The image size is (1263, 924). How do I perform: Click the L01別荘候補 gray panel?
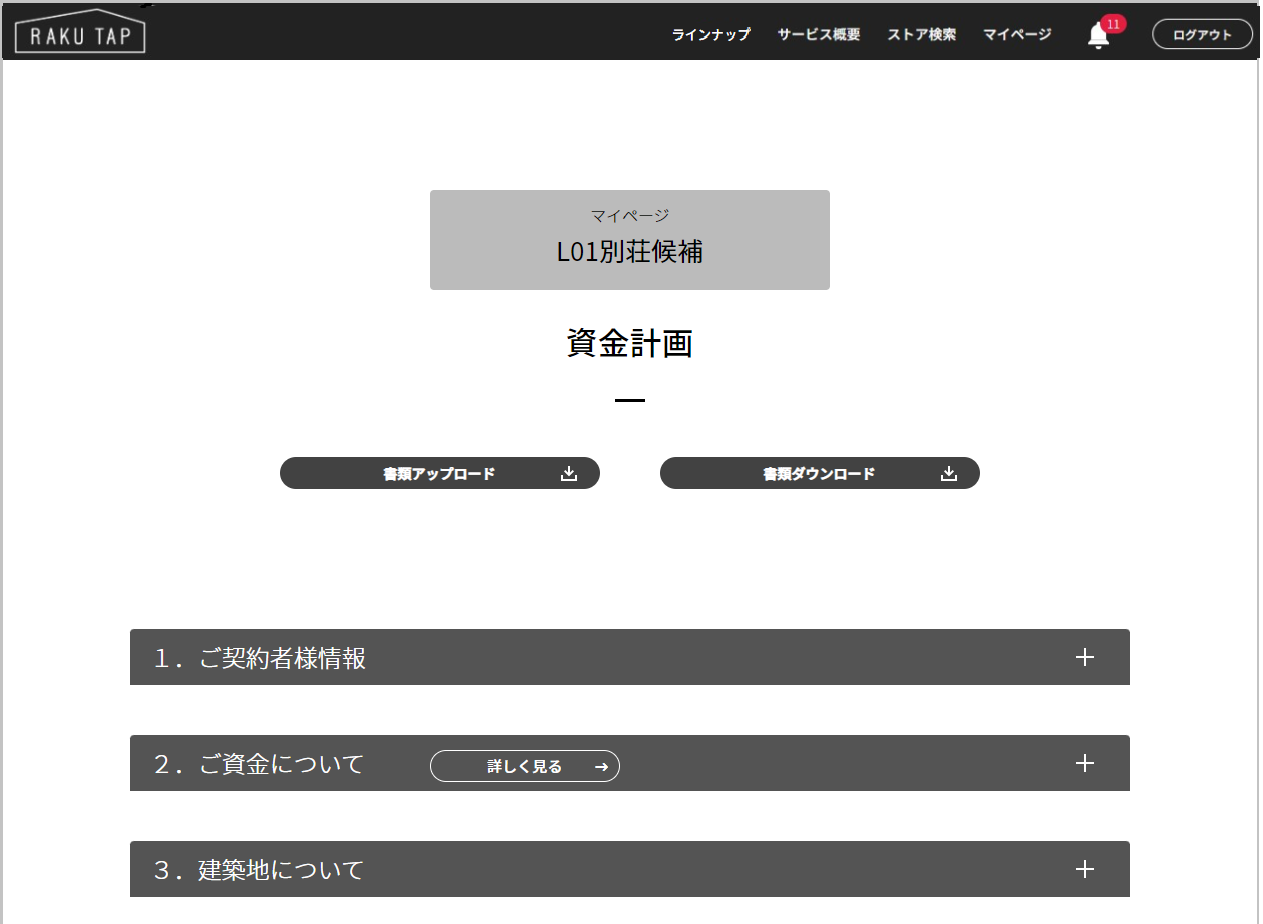point(630,240)
